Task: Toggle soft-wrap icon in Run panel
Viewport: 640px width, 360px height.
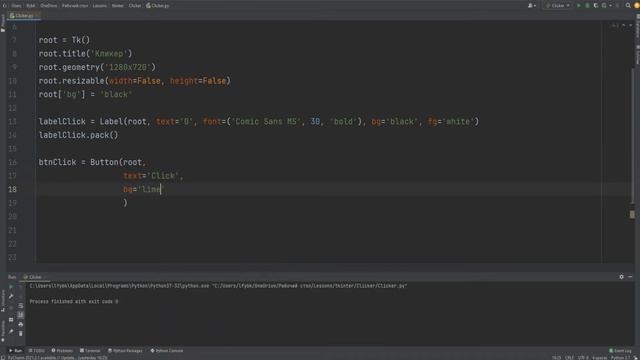Action: click(x=20, y=306)
